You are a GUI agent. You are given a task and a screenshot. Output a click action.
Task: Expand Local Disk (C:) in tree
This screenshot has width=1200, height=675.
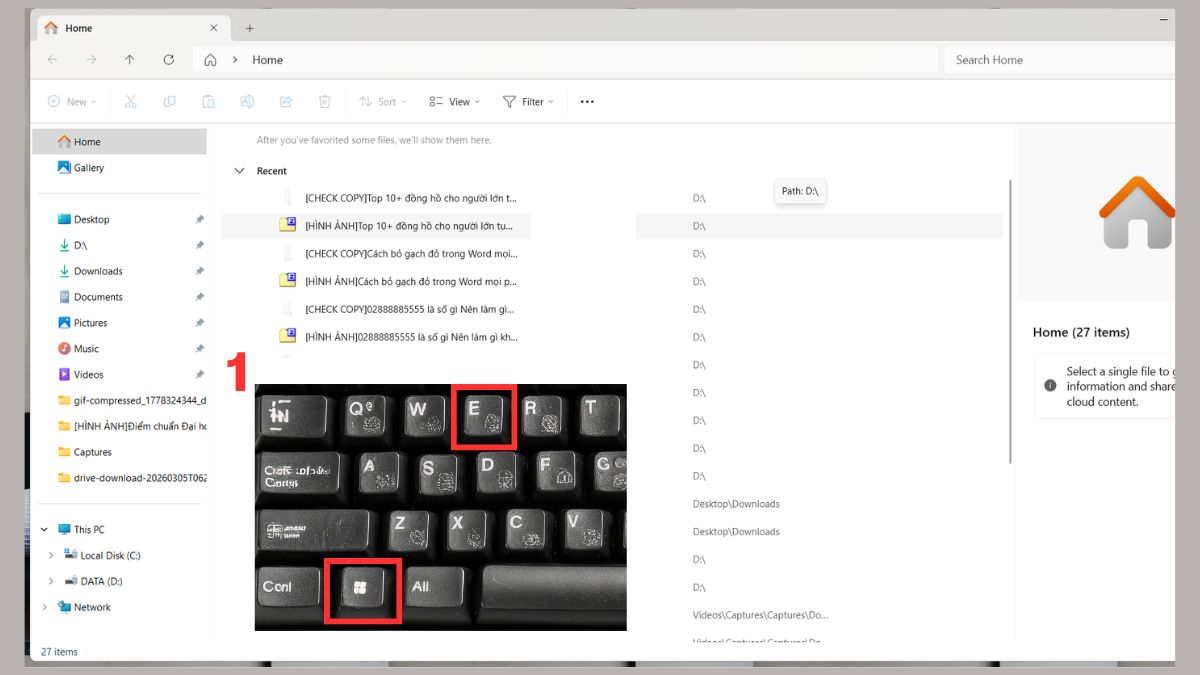[x=51, y=555]
